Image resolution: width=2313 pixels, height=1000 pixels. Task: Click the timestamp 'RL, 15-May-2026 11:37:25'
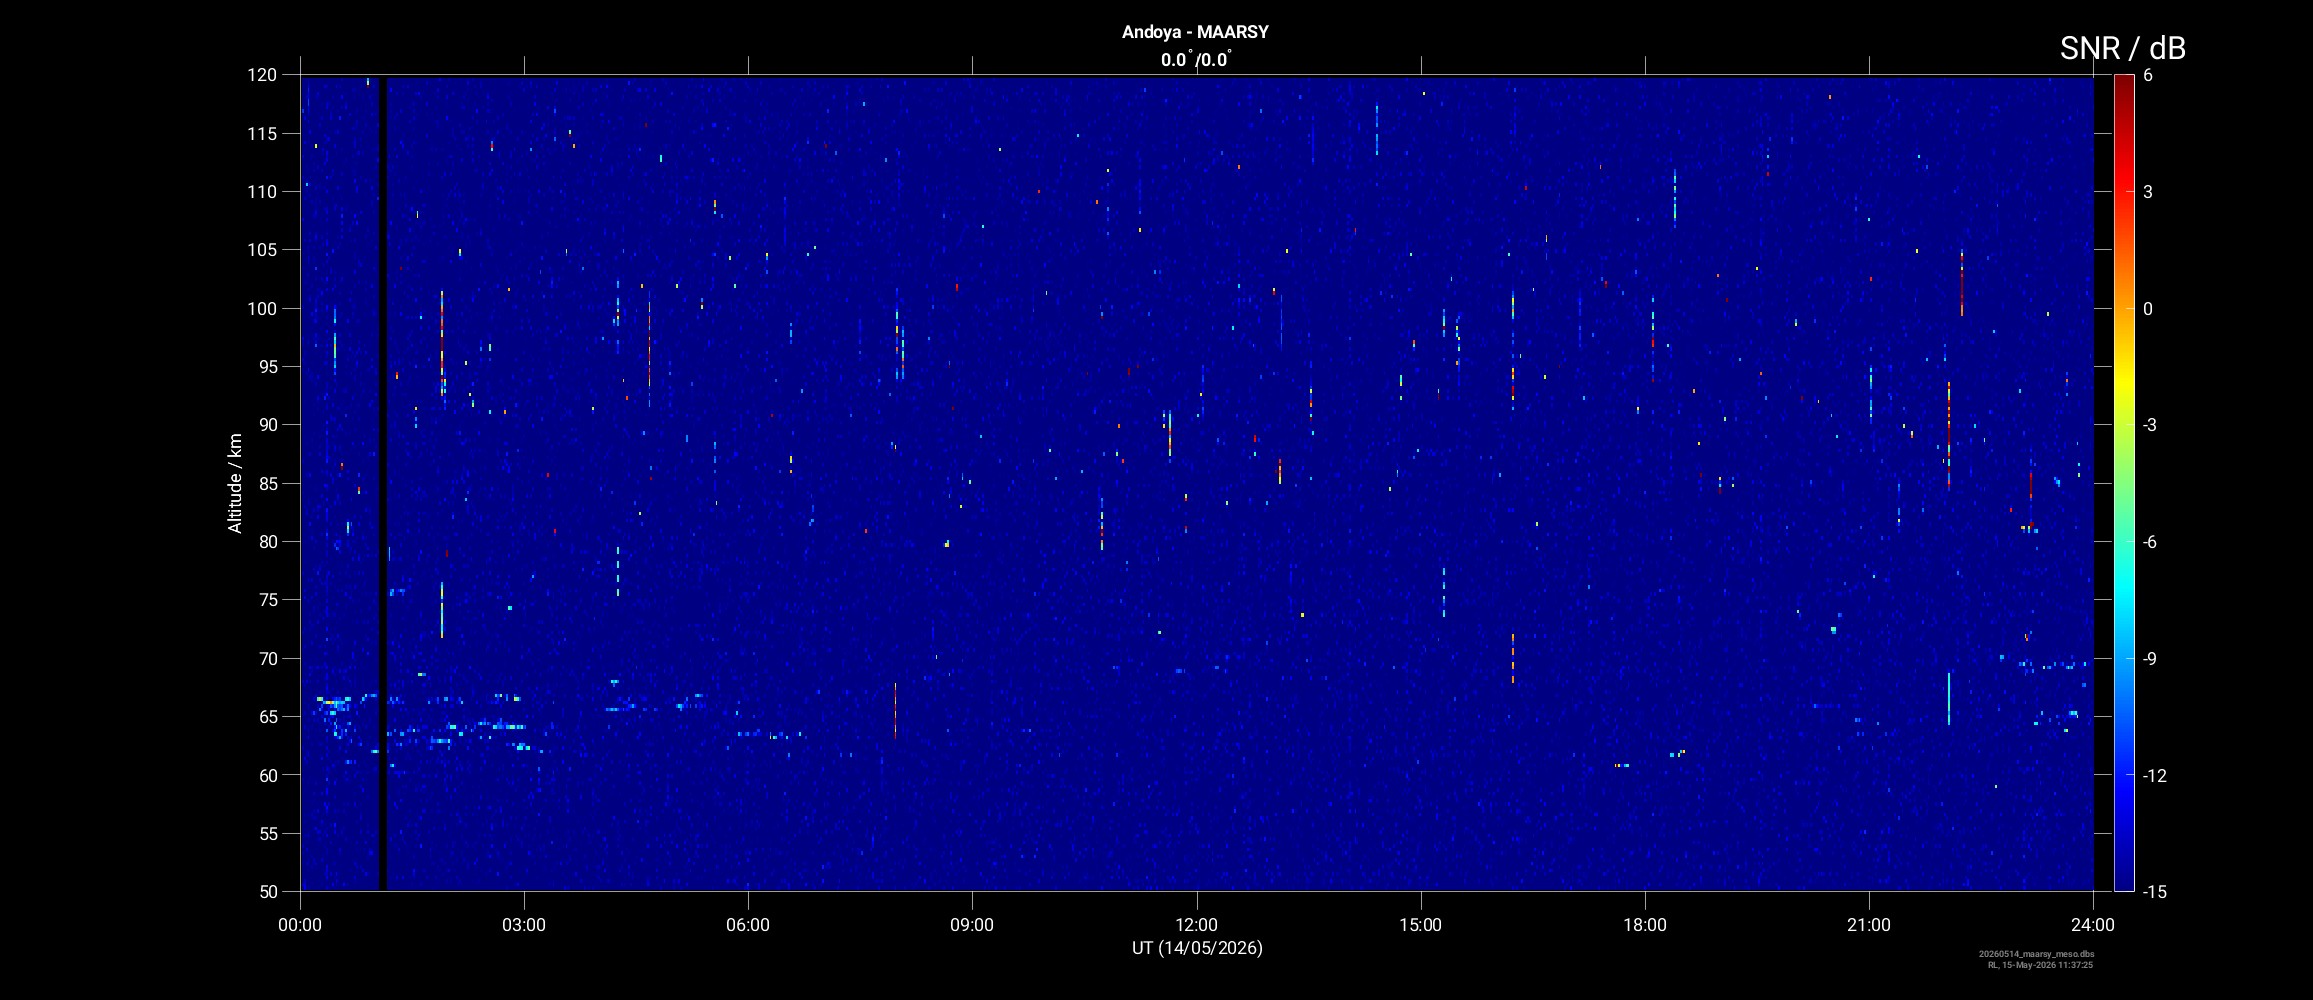(x=2040, y=965)
